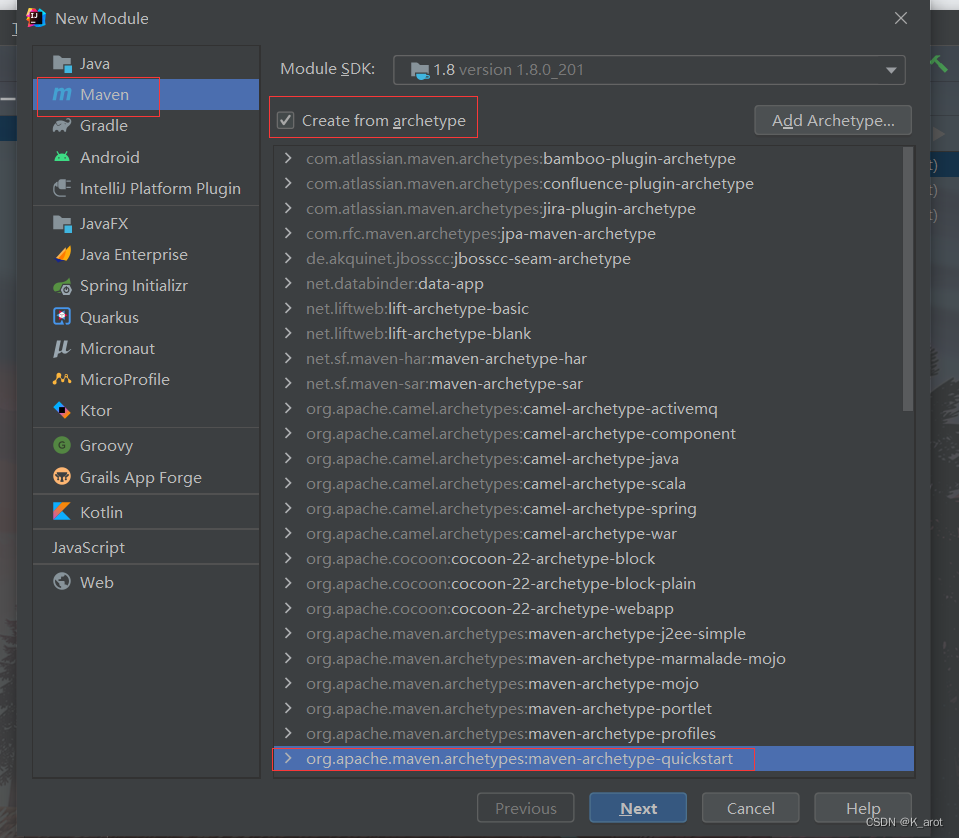This screenshot has width=959, height=838.
Task: Click the Quarkus icon
Action: [62, 317]
